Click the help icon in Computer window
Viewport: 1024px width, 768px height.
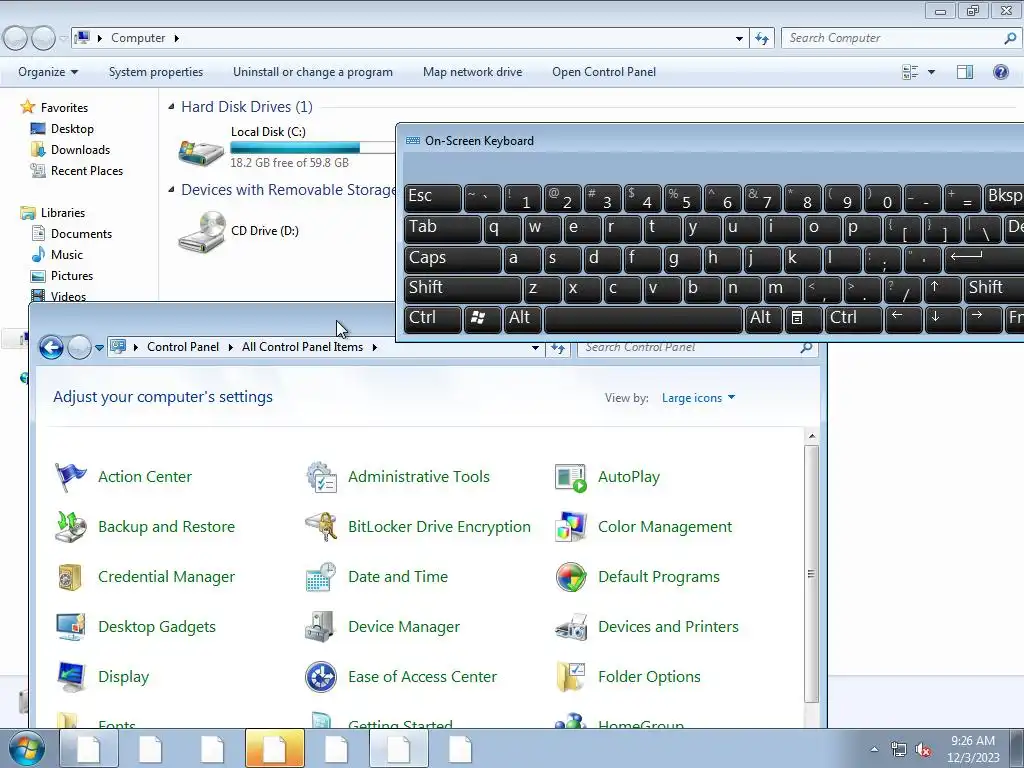(1000, 72)
